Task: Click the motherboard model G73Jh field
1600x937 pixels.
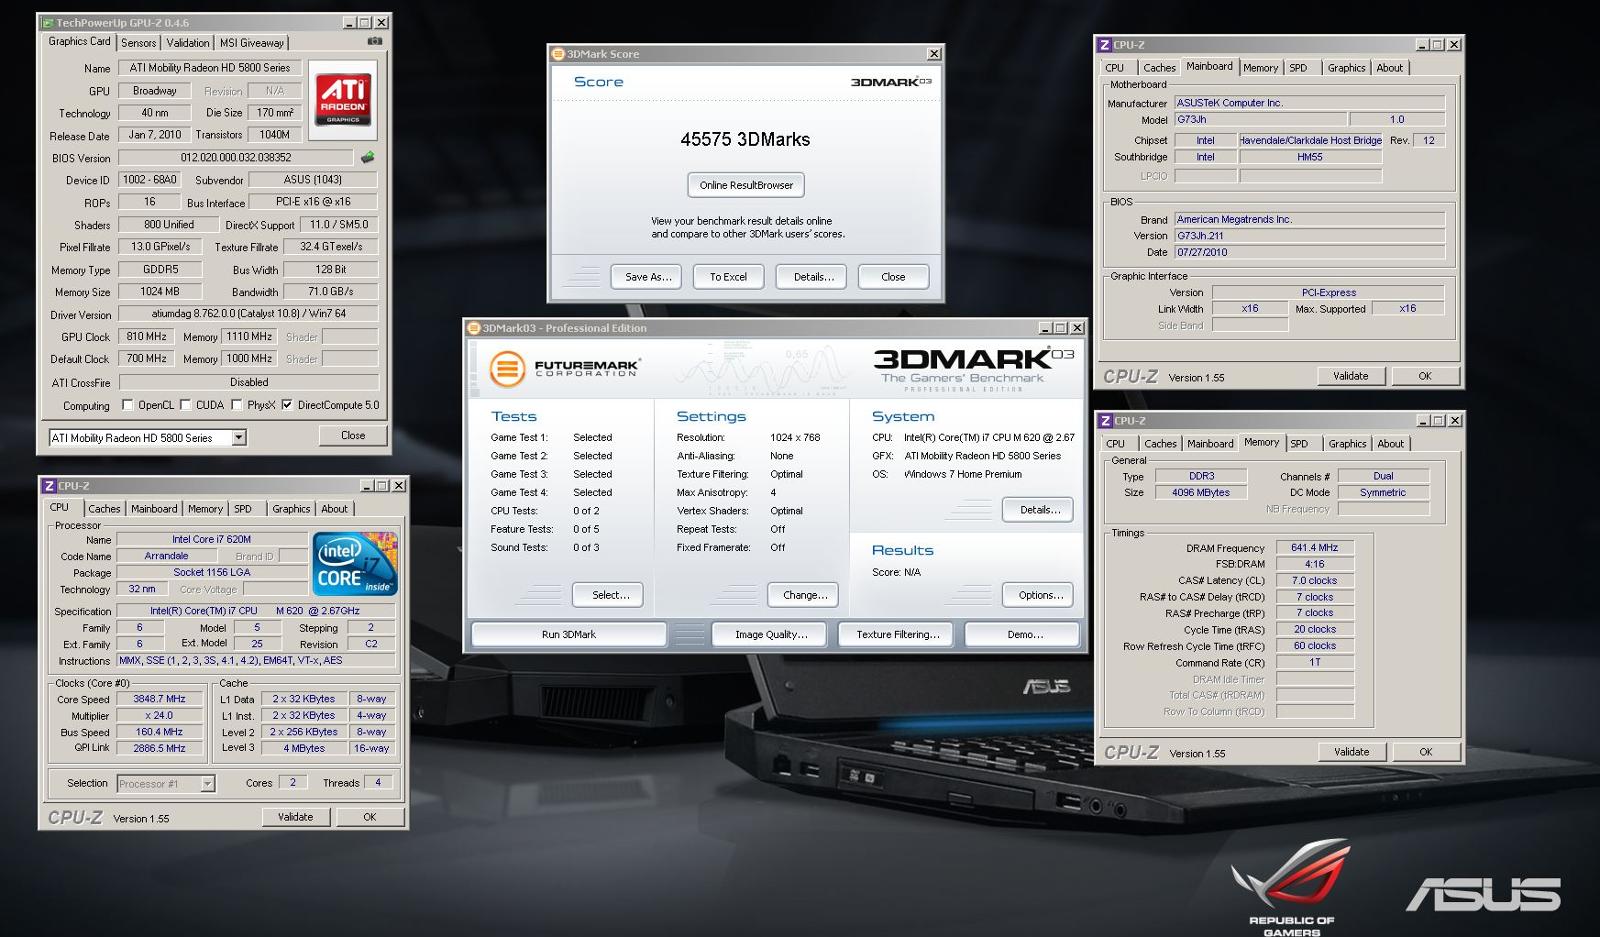Action: pyautogui.click(x=1259, y=119)
